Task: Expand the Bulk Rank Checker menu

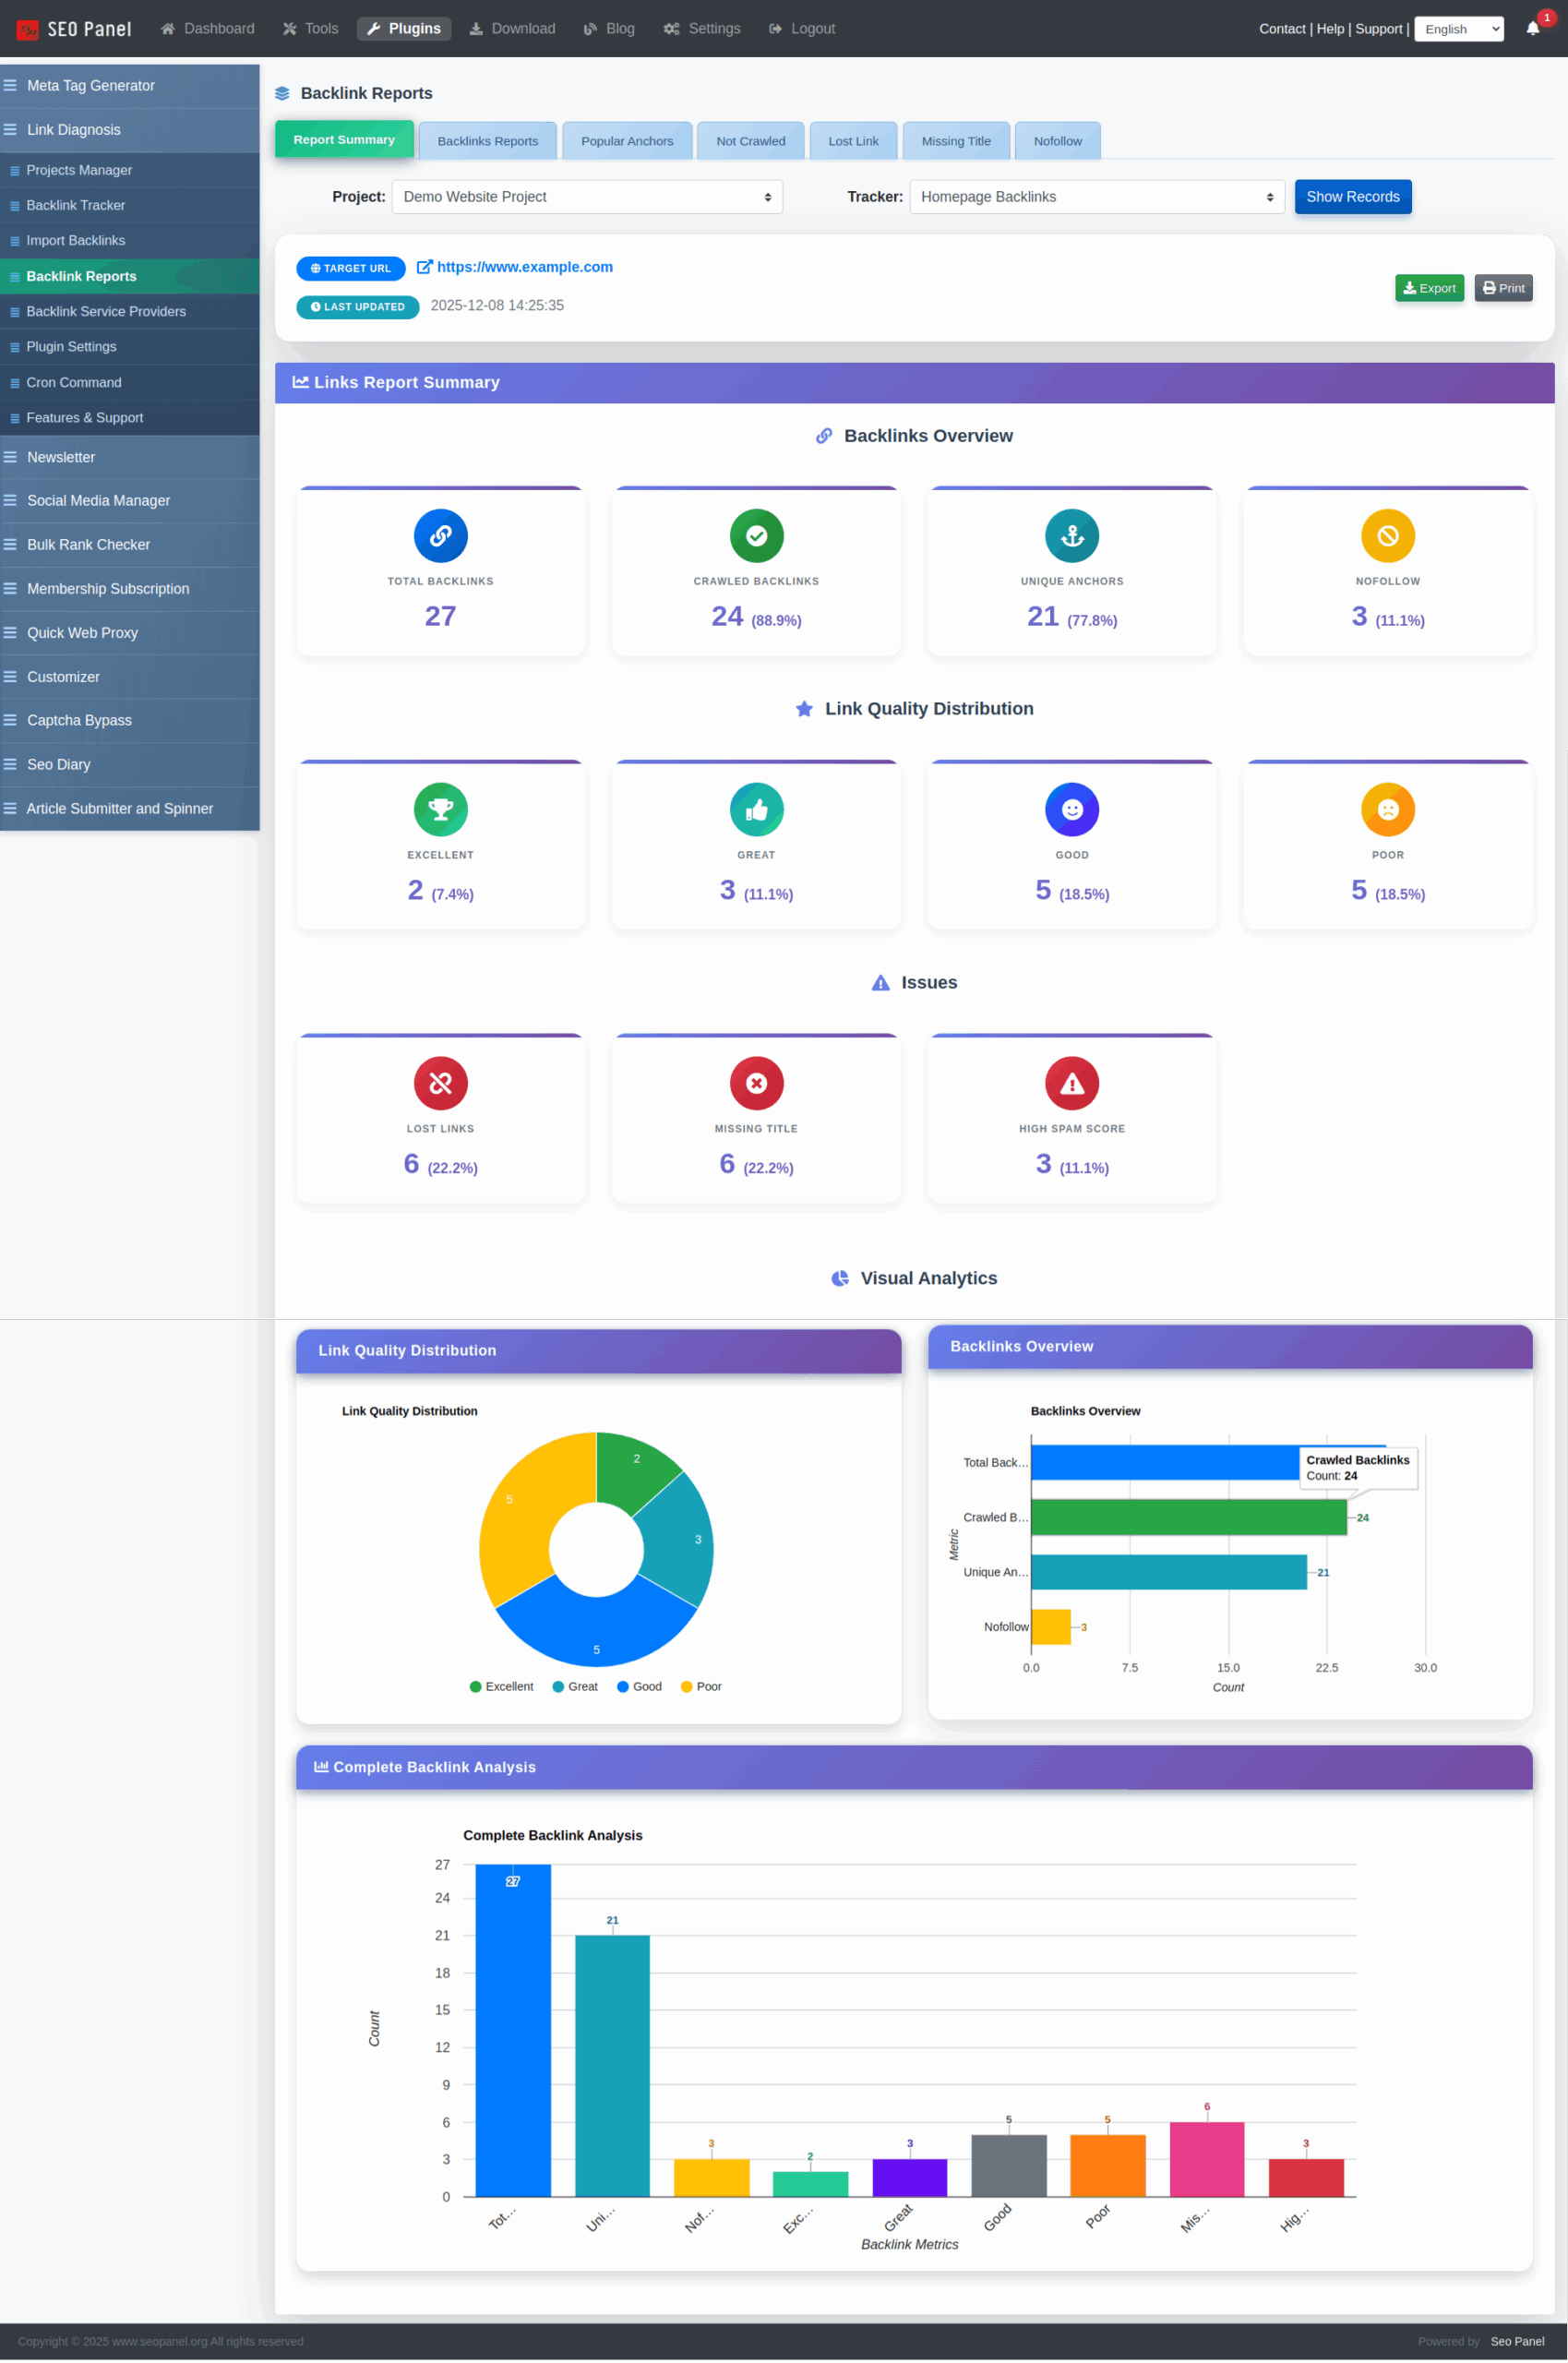Action: pyautogui.click(x=130, y=545)
